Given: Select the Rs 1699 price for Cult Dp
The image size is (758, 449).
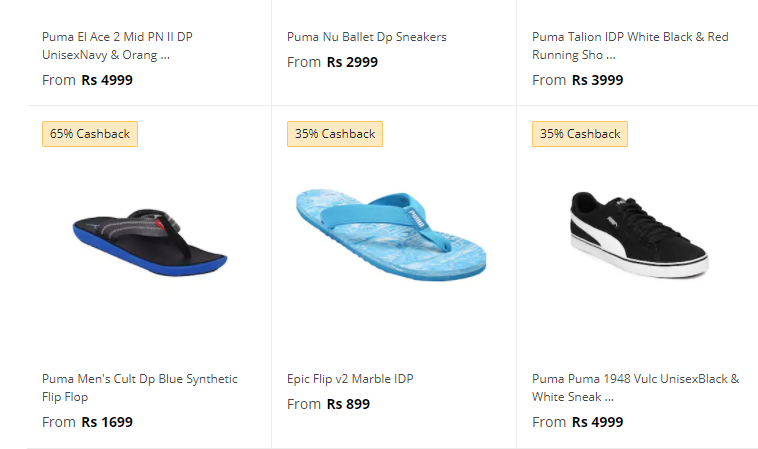Looking at the screenshot, I should [x=107, y=422].
